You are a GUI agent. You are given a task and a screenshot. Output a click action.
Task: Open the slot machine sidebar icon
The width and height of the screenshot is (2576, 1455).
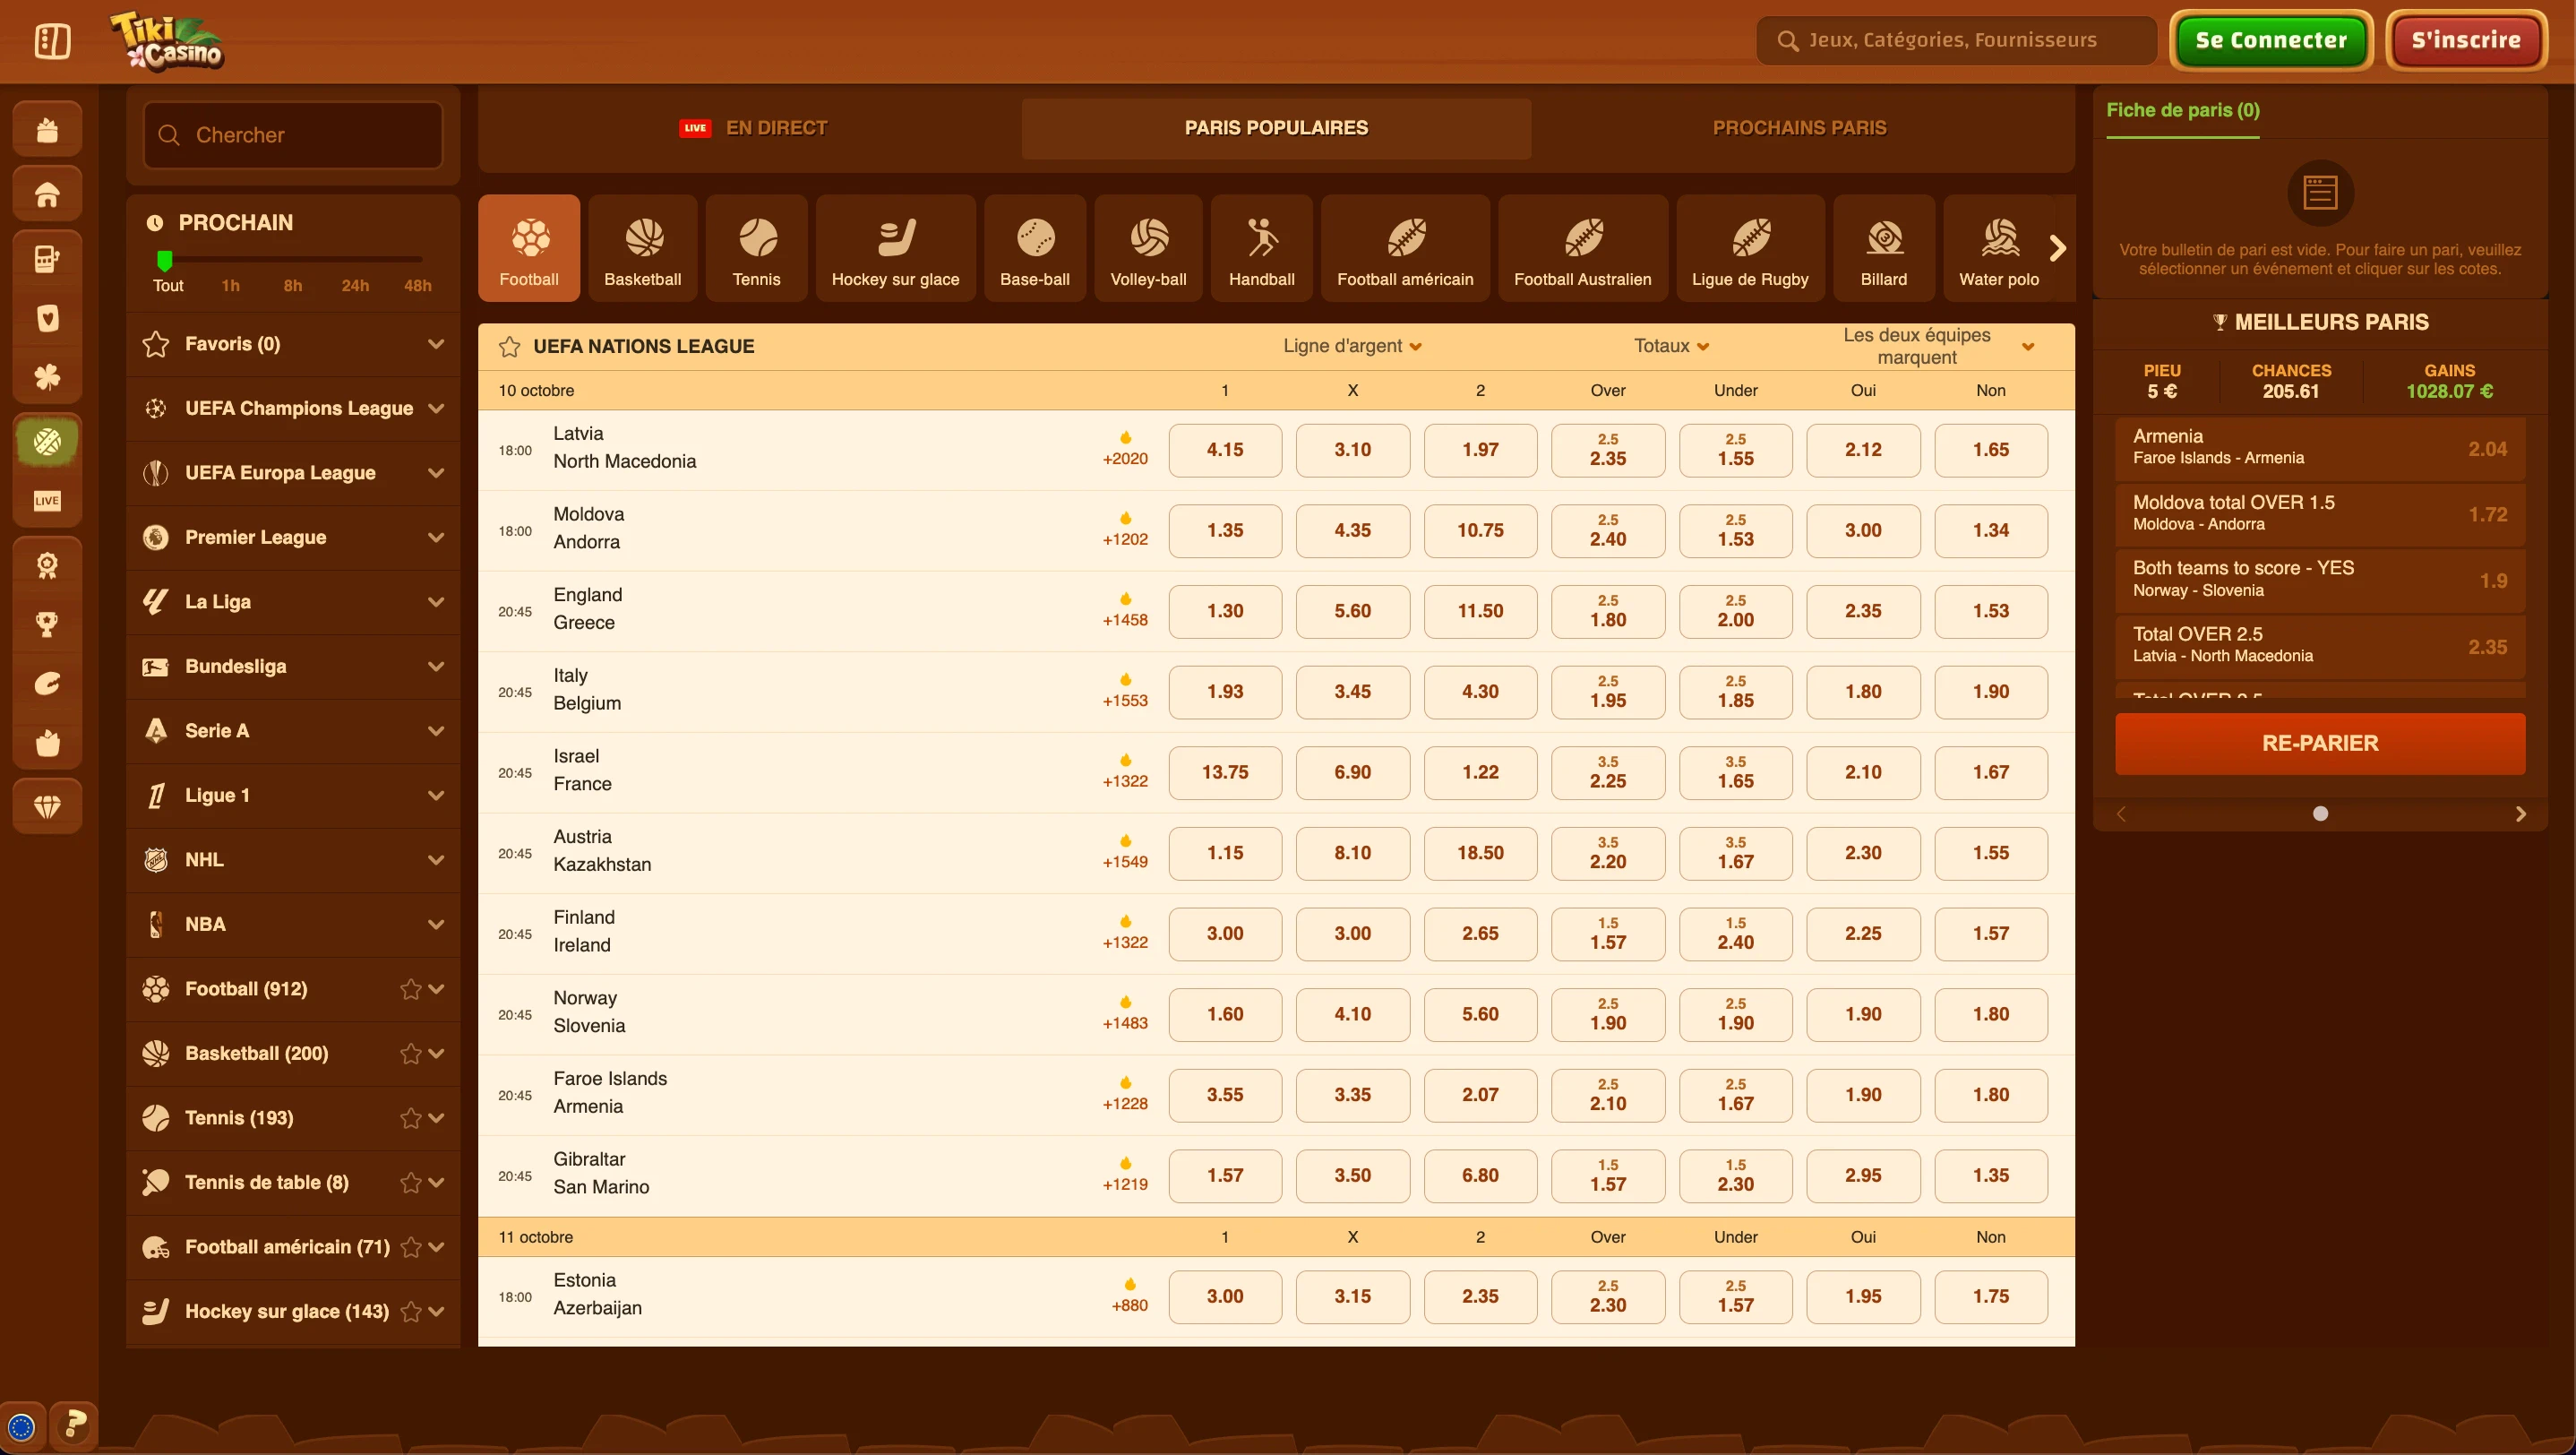pyautogui.click(x=47, y=258)
